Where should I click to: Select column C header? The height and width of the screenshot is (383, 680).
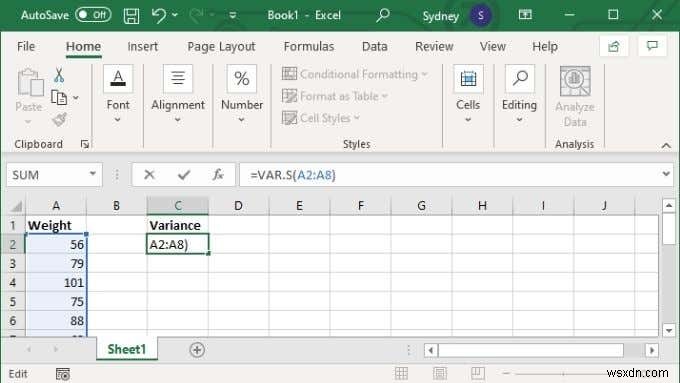click(178, 206)
